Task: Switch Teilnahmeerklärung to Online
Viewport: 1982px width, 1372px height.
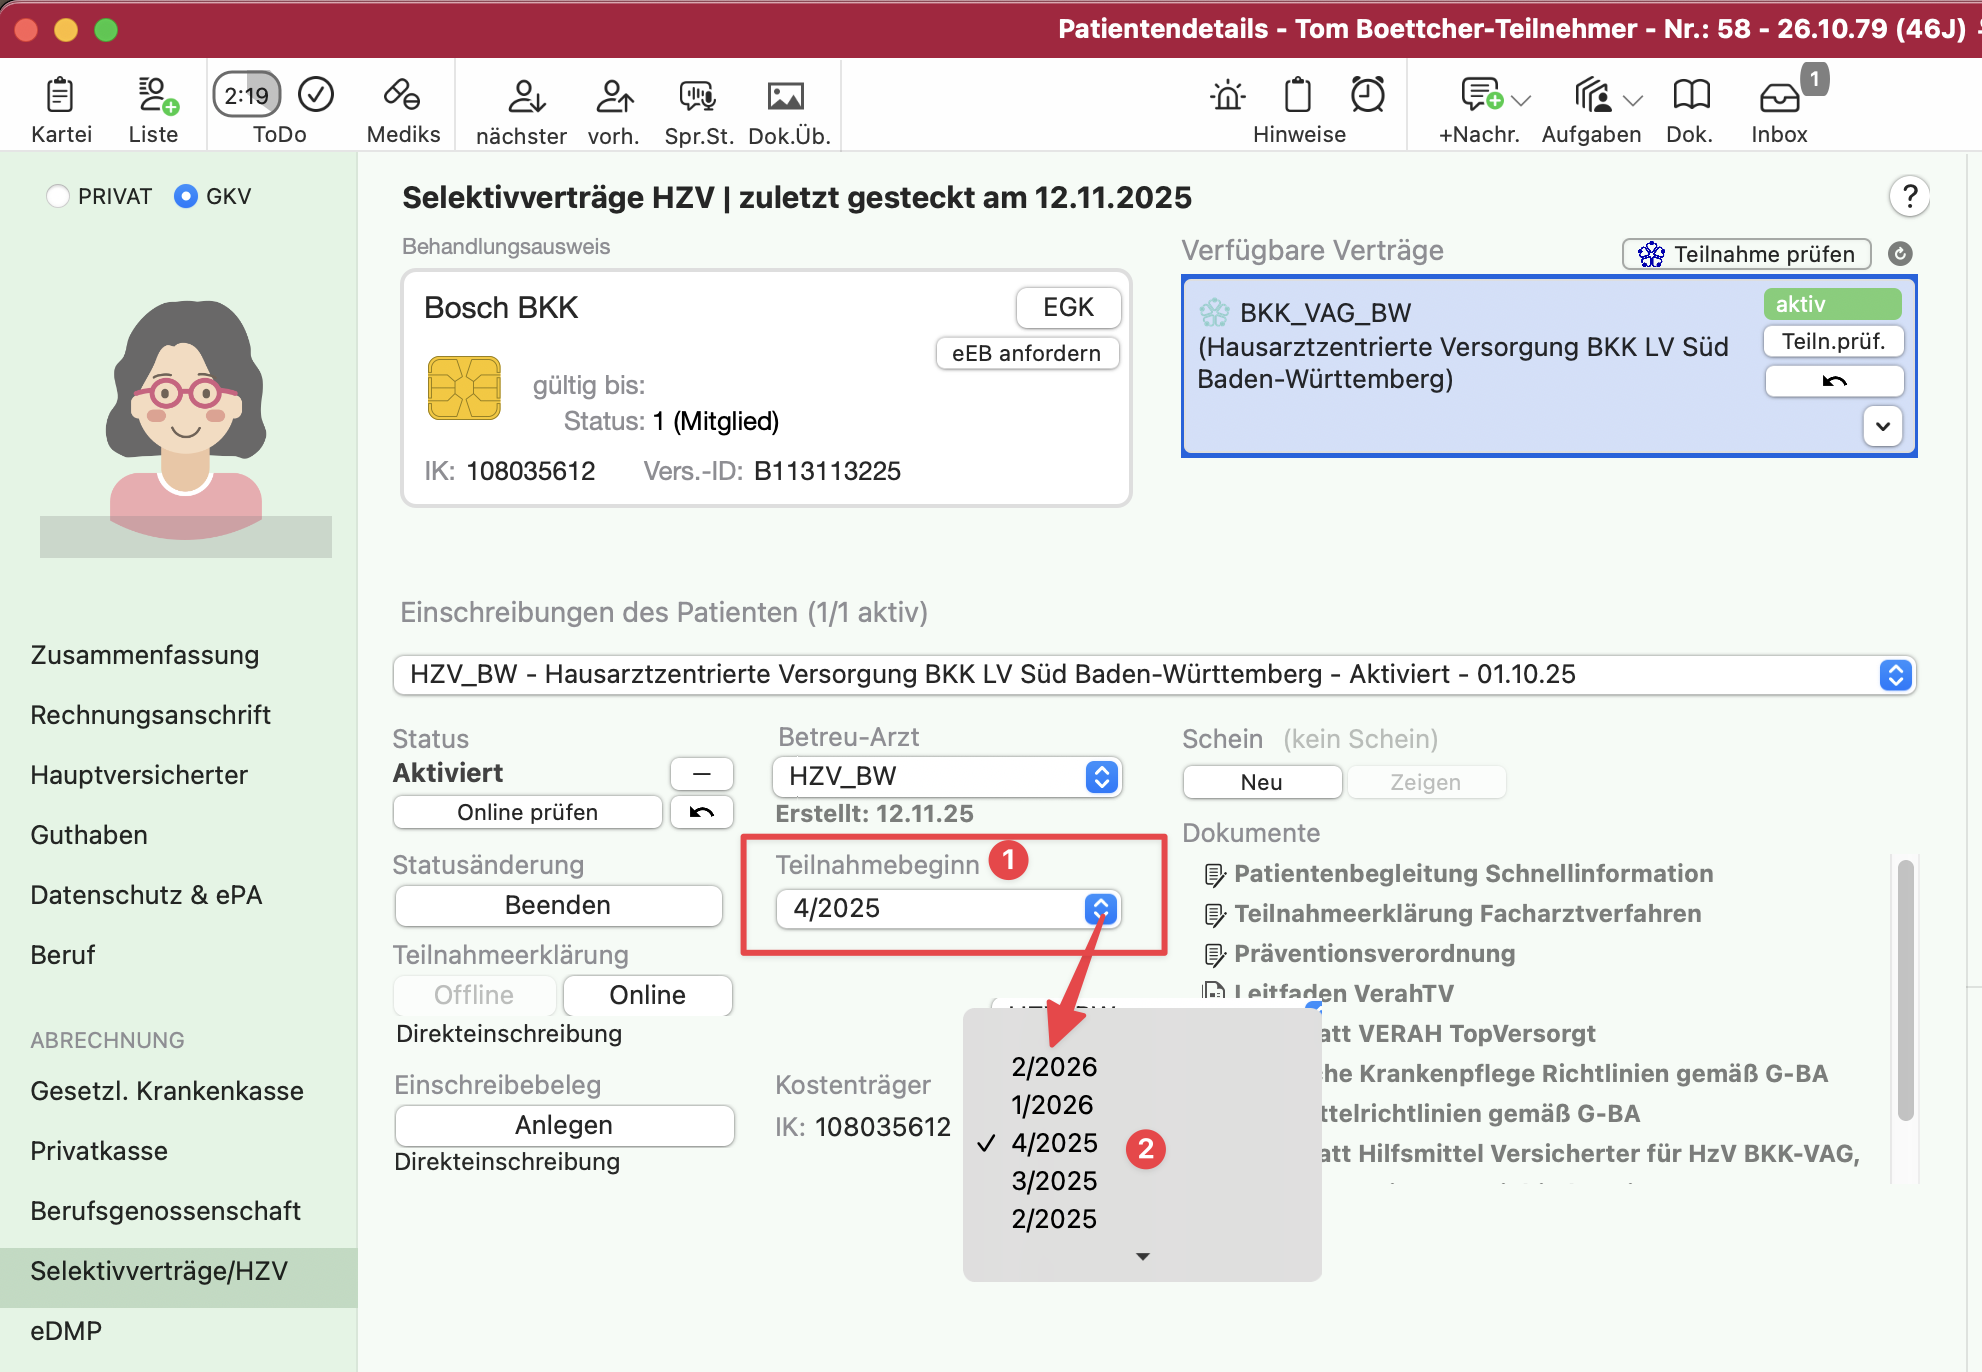Action: (x=647, y=995)
